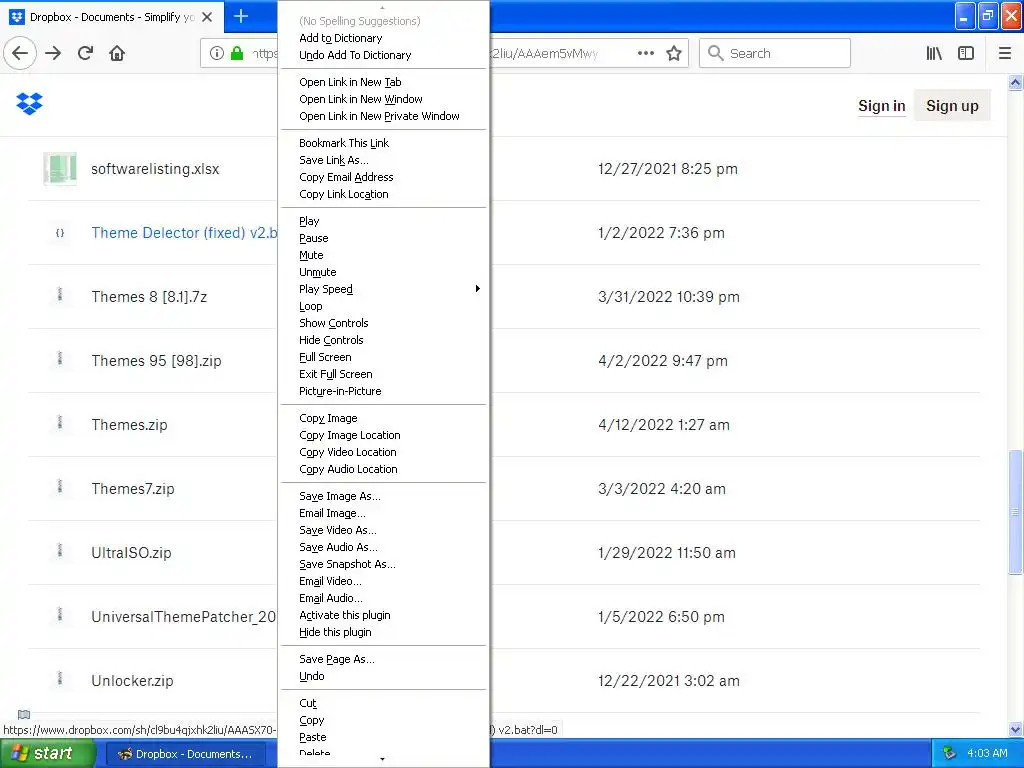
Task: Choose Paste from context menu
Action: (312, 737)
